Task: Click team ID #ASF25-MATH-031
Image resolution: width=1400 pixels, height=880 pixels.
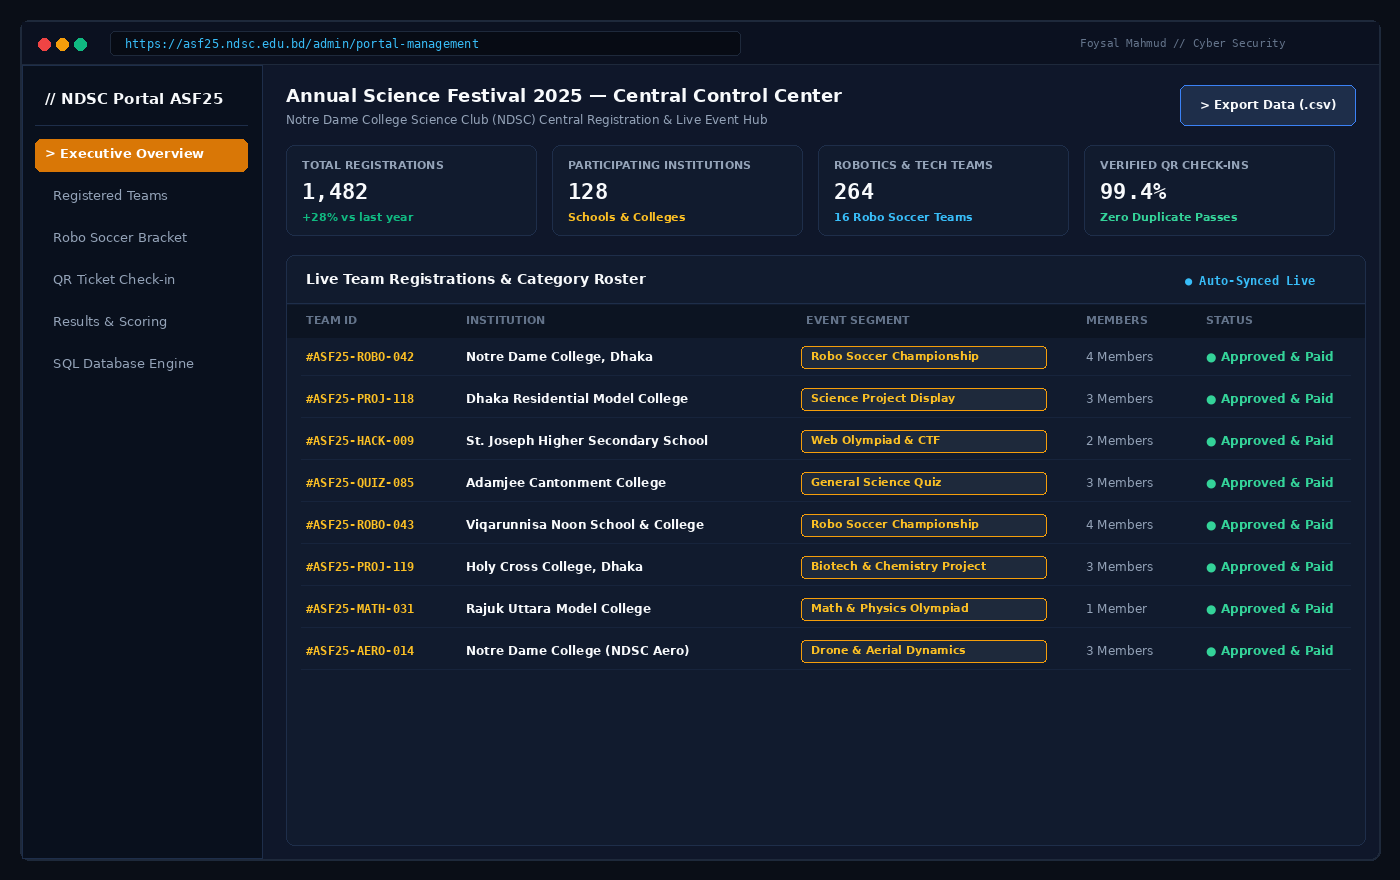Action: point(360,609)
